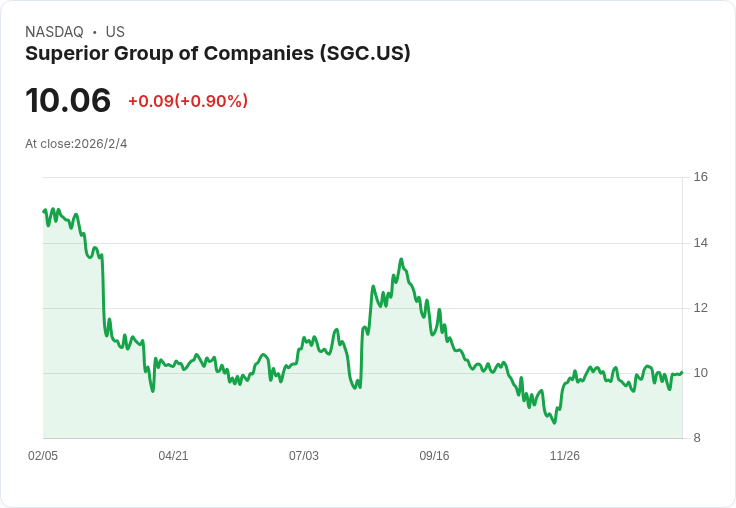Click the 16 price axis label
This screenshot has height=508, width=736.
(700, 177)
